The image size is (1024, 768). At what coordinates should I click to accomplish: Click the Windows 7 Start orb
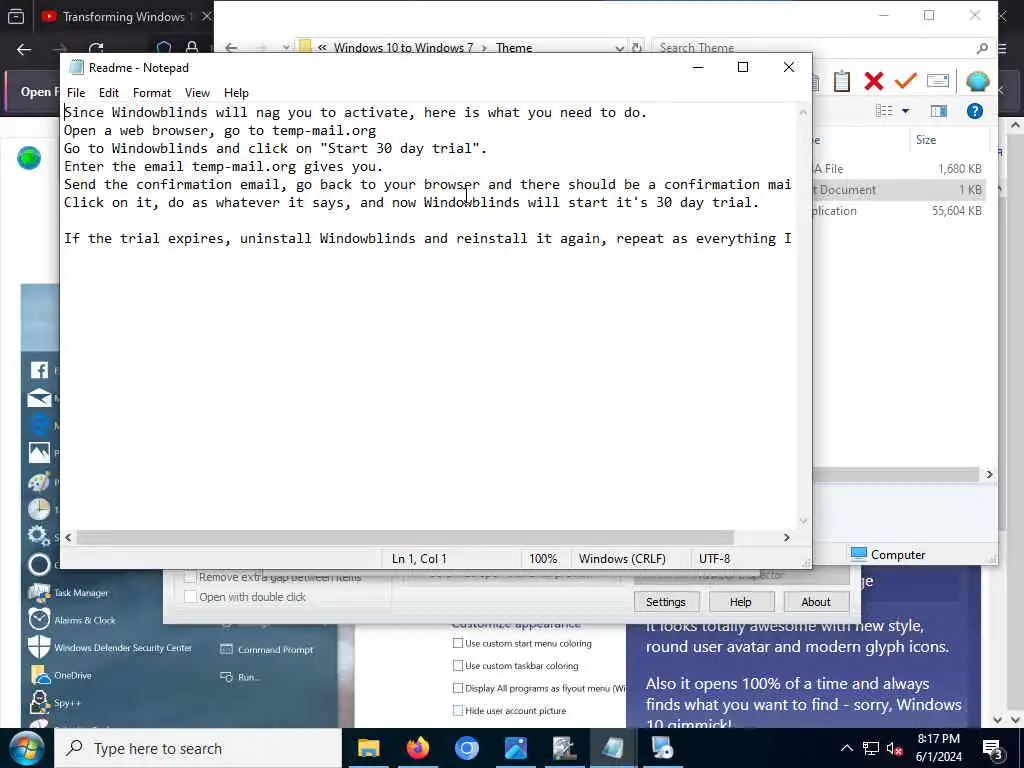click(x=27, y=748)
